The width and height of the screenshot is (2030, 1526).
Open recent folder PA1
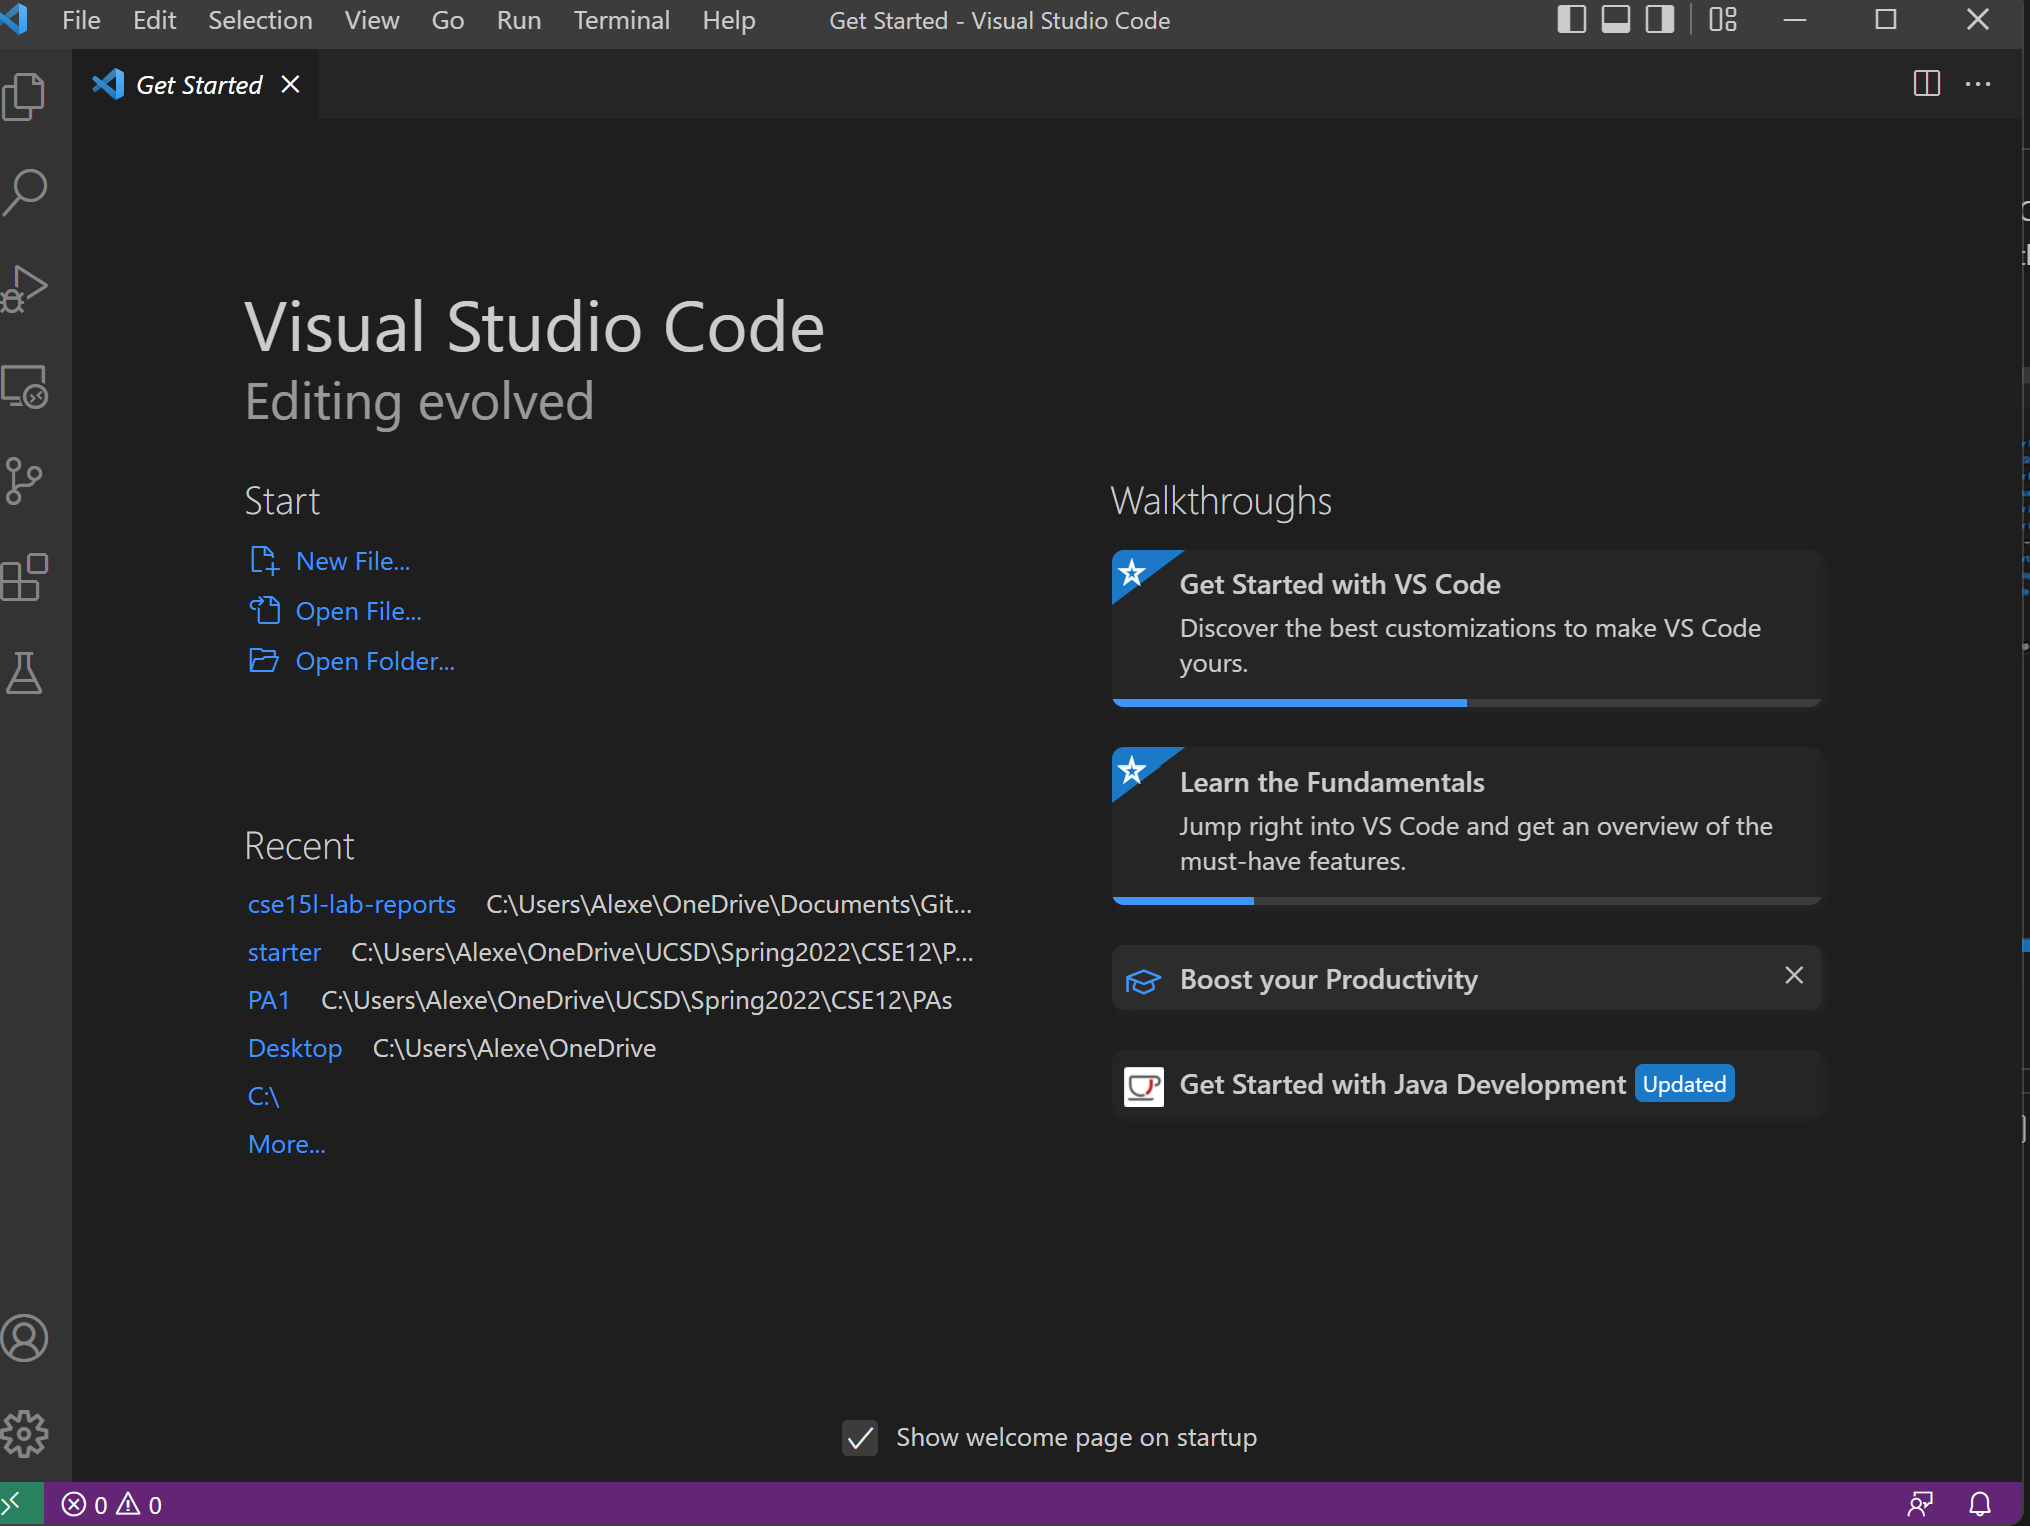268,1000
